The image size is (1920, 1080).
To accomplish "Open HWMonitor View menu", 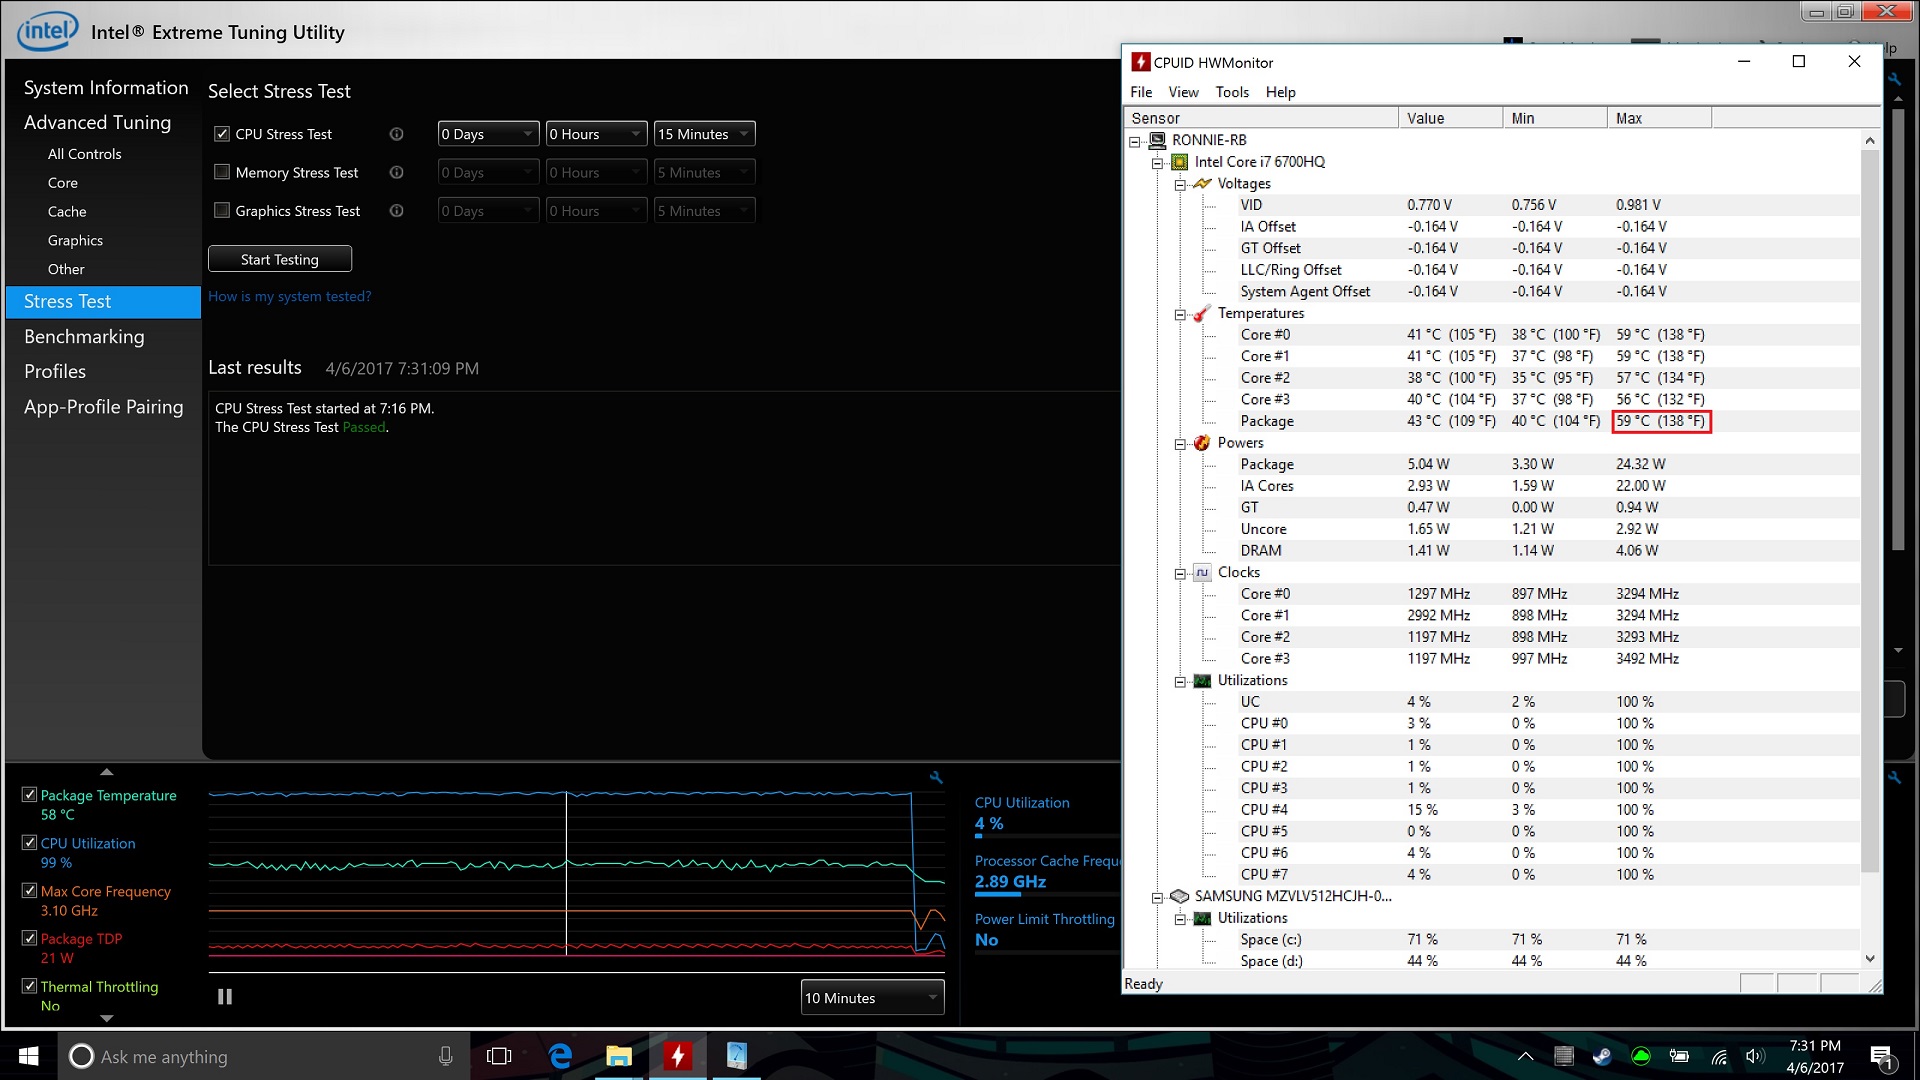I will point(1183,92).
